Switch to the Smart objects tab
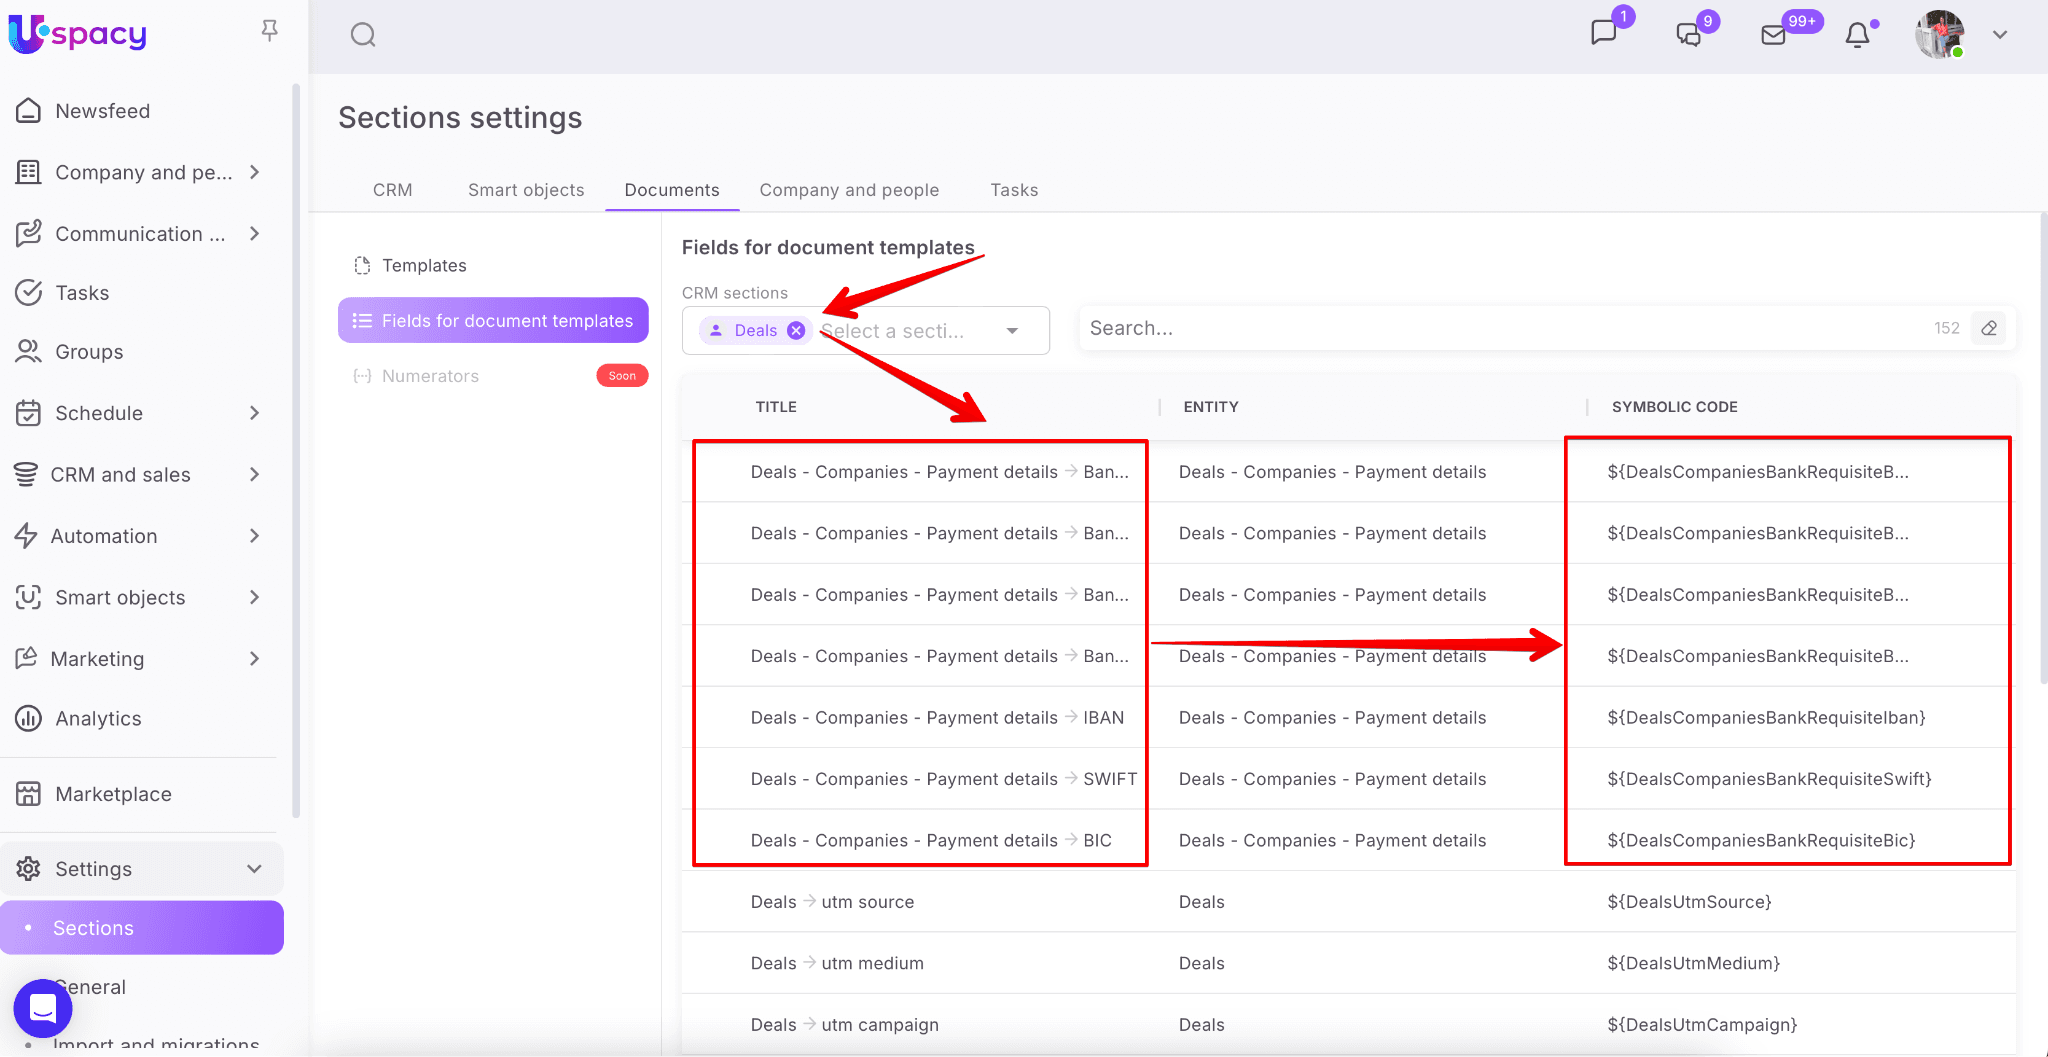Viewport: 2048px width, 1057px height. (x=526, y=190)
